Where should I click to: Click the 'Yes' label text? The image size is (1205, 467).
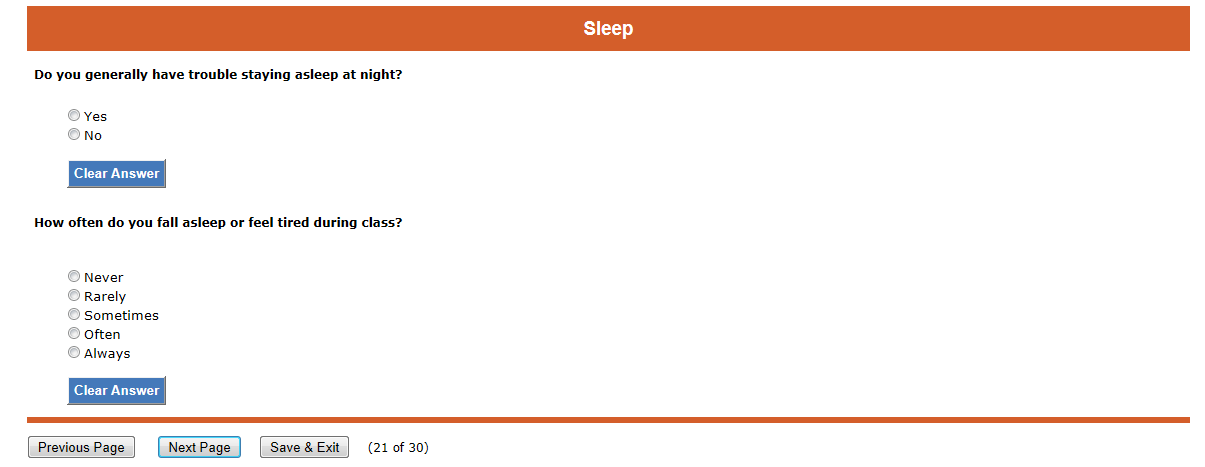tap(95, 117)
